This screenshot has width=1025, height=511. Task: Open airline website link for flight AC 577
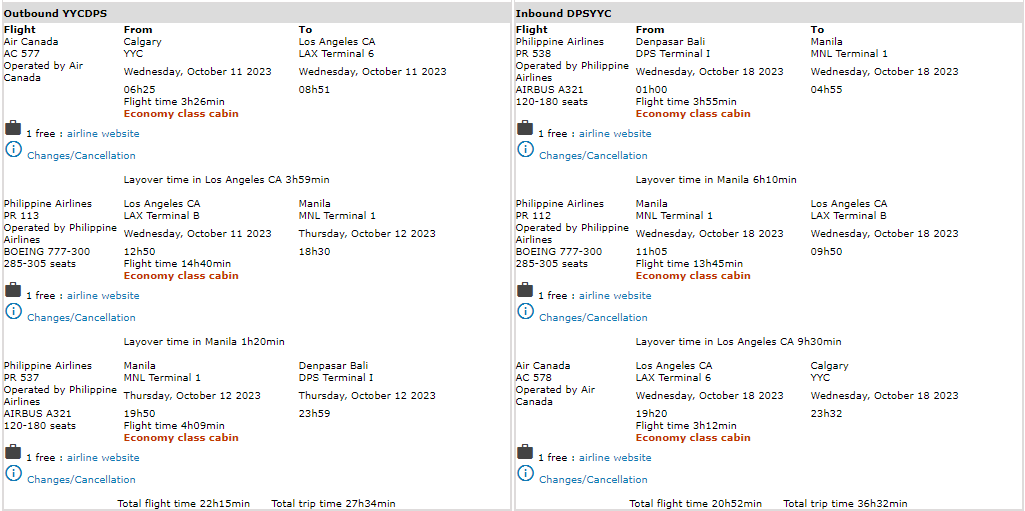coord(103,134)
